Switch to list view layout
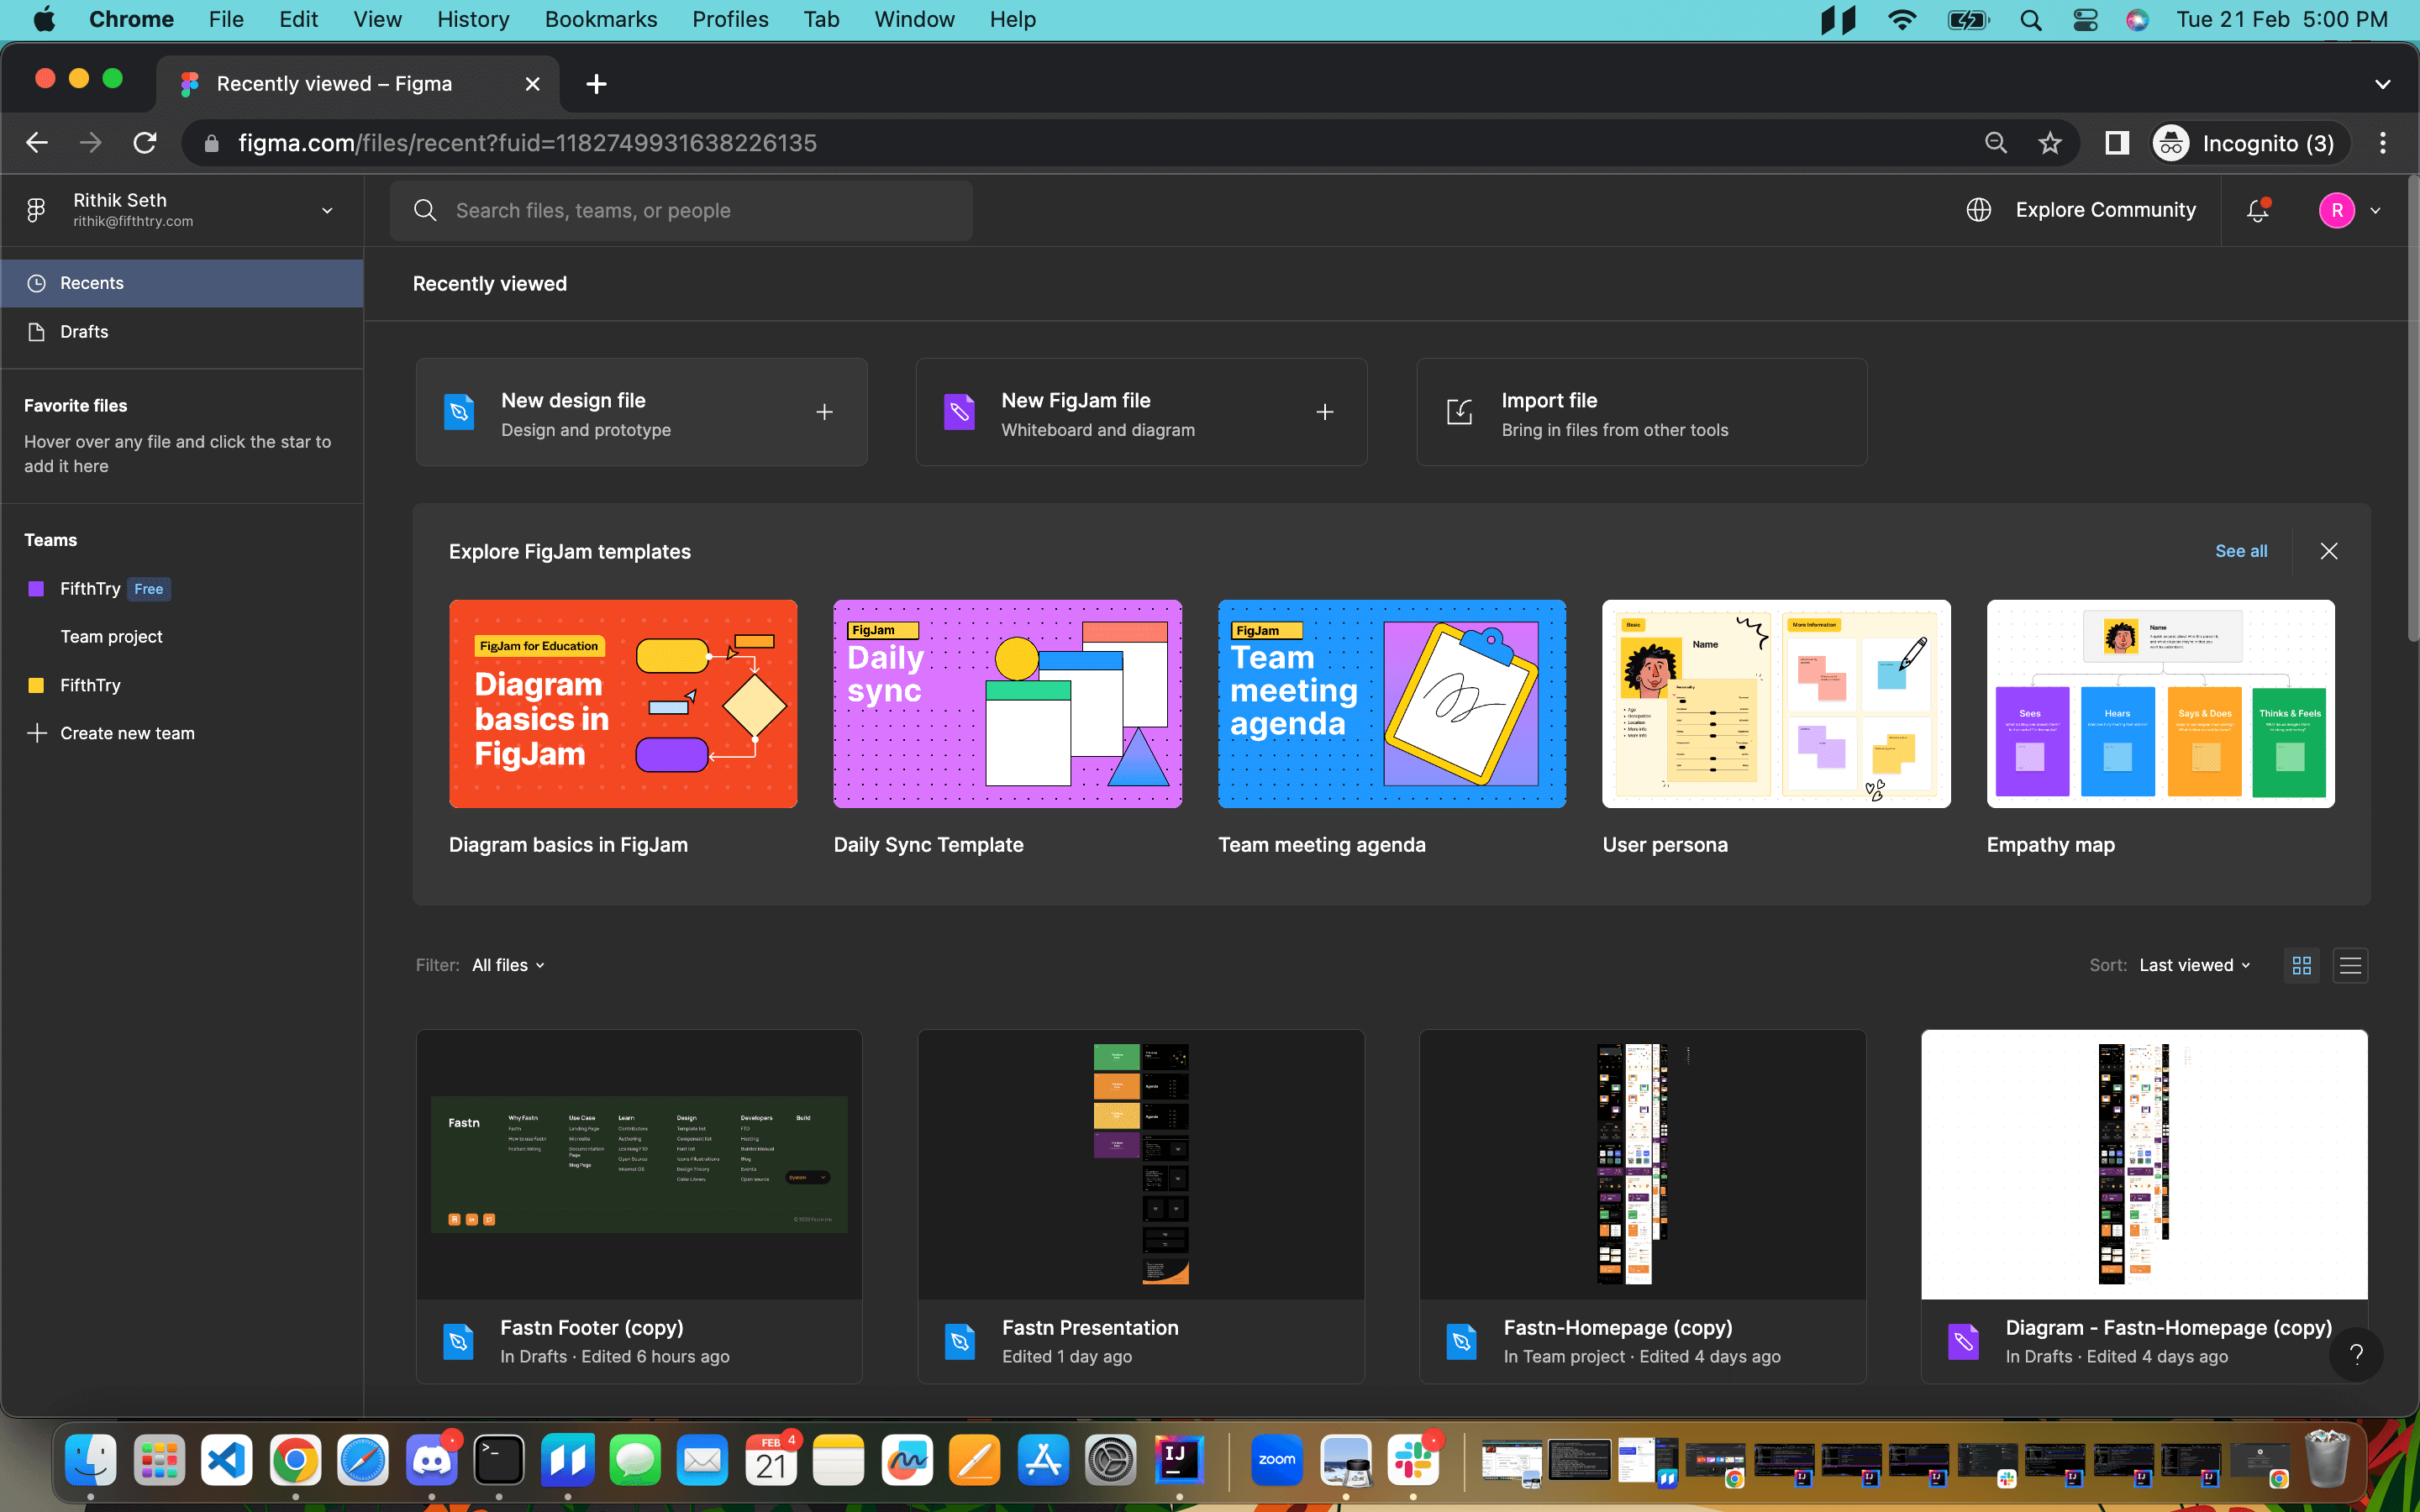The width and height of the screenshot is (2420, 1512). click(2350, 965)
